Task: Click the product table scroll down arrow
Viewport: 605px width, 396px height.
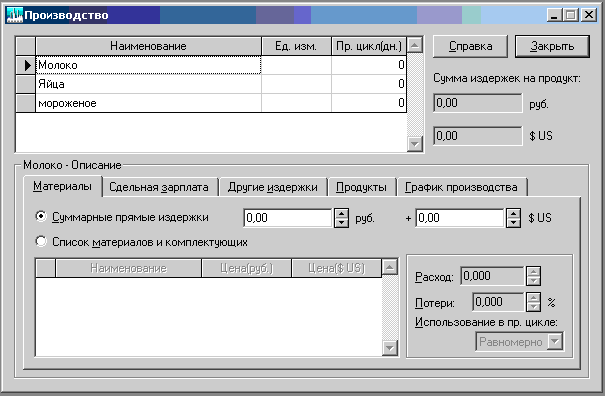Action: (415, 144)
